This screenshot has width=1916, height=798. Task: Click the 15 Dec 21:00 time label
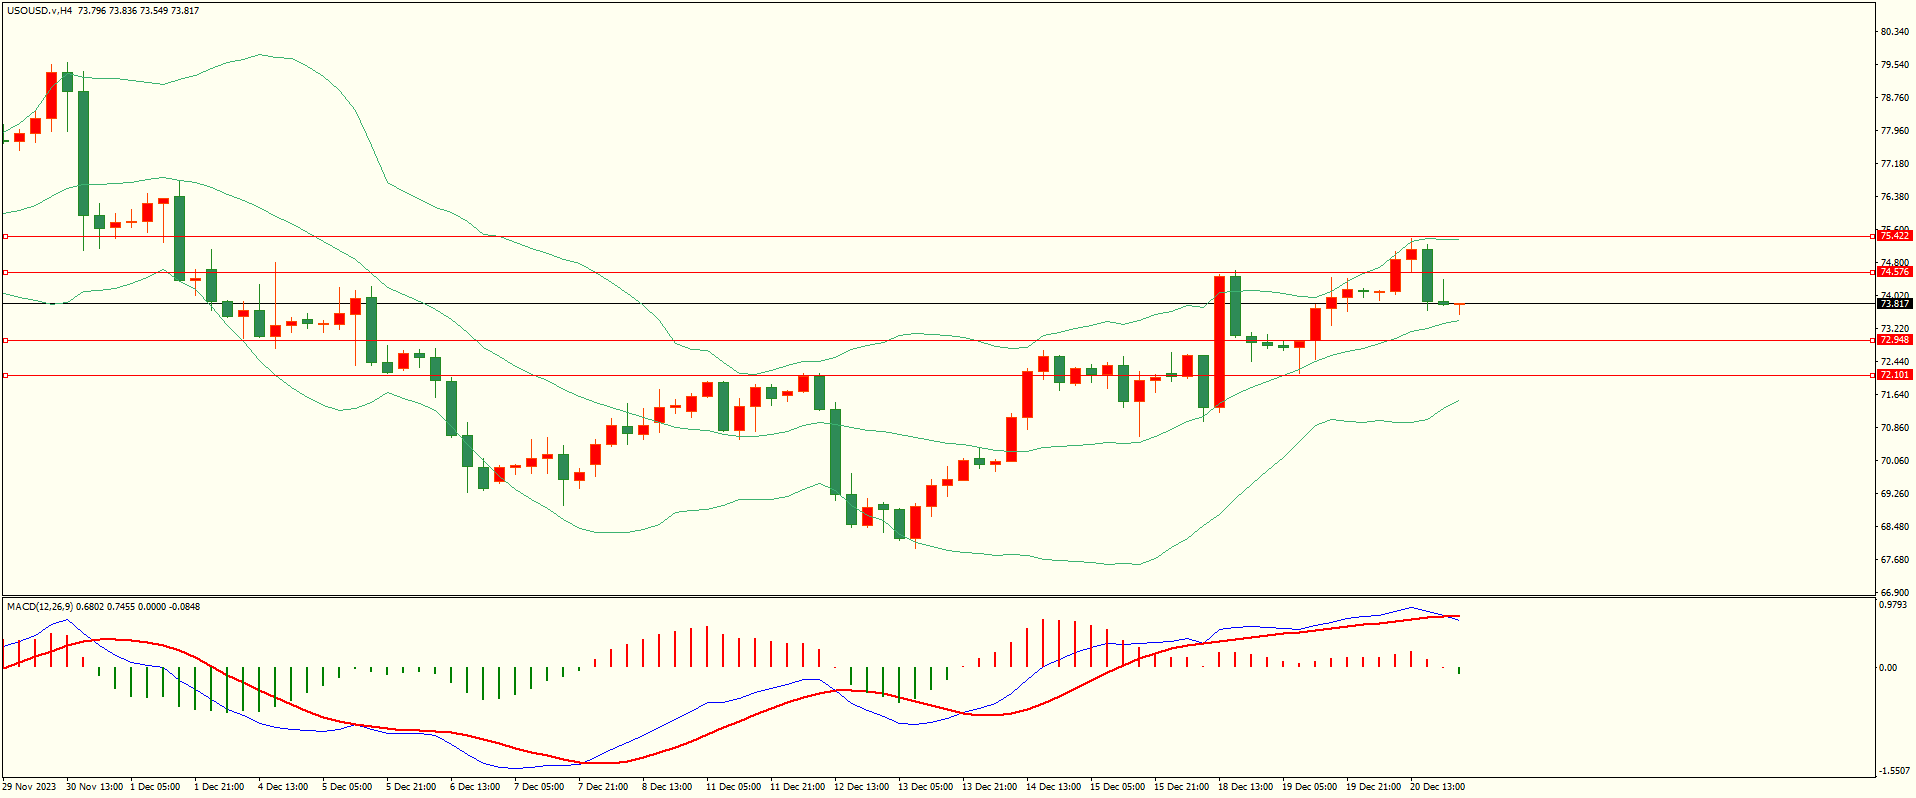pyautogui.click(x=1181, y=787)
